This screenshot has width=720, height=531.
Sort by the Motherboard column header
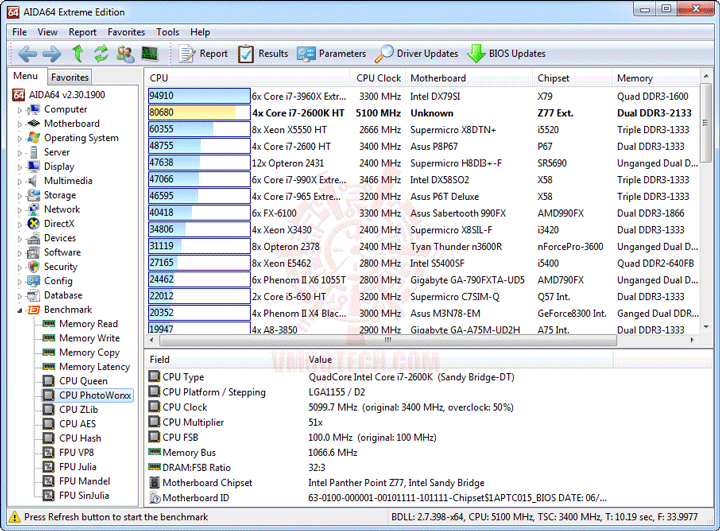tap(468, 78)
